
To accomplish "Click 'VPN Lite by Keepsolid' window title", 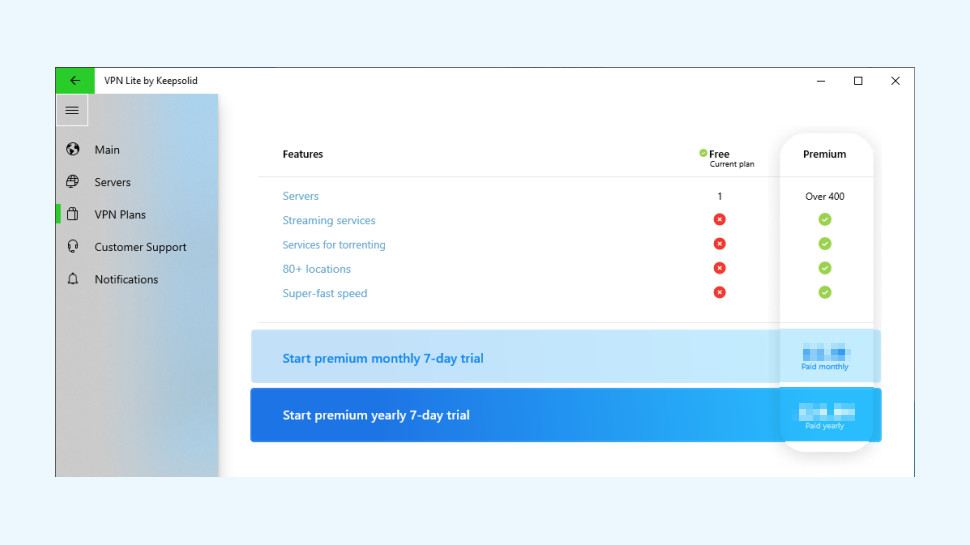I will 151,80.
